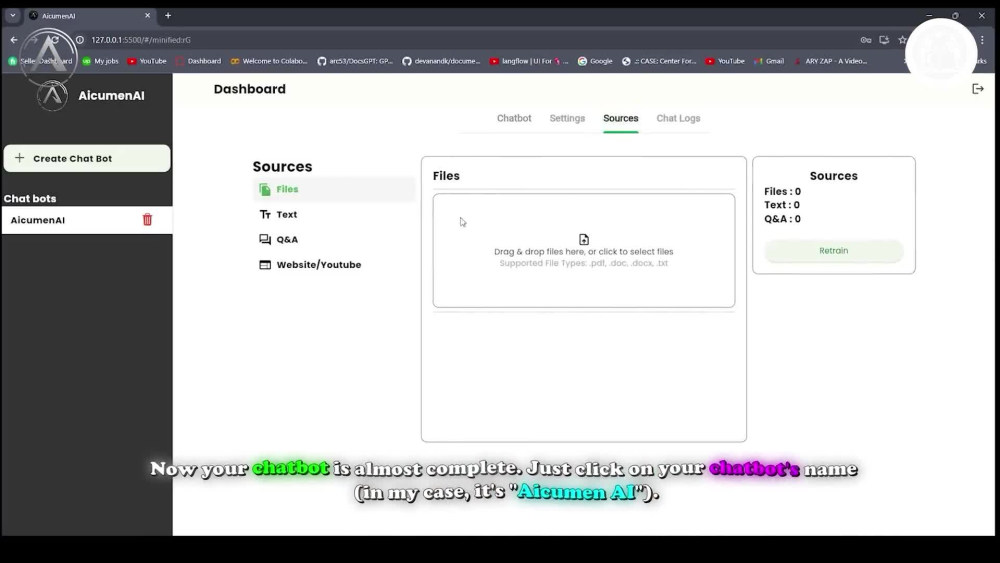1000x563 pixels.
Task: Click the 'Files : 0' count text
Action: (783, 191)
